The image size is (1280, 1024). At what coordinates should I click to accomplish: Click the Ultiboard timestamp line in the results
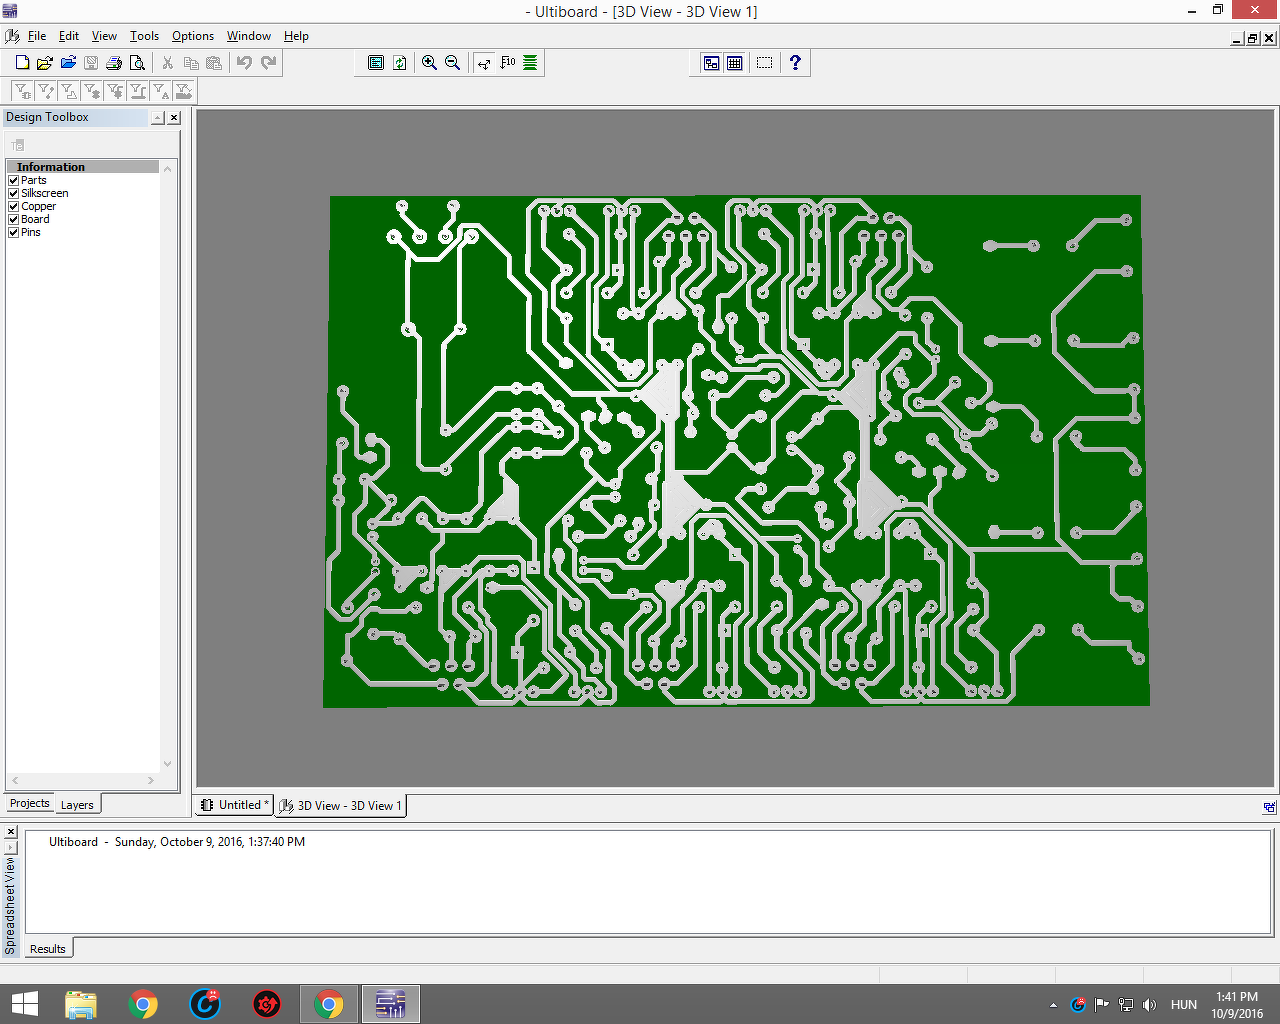pos(177,842)
